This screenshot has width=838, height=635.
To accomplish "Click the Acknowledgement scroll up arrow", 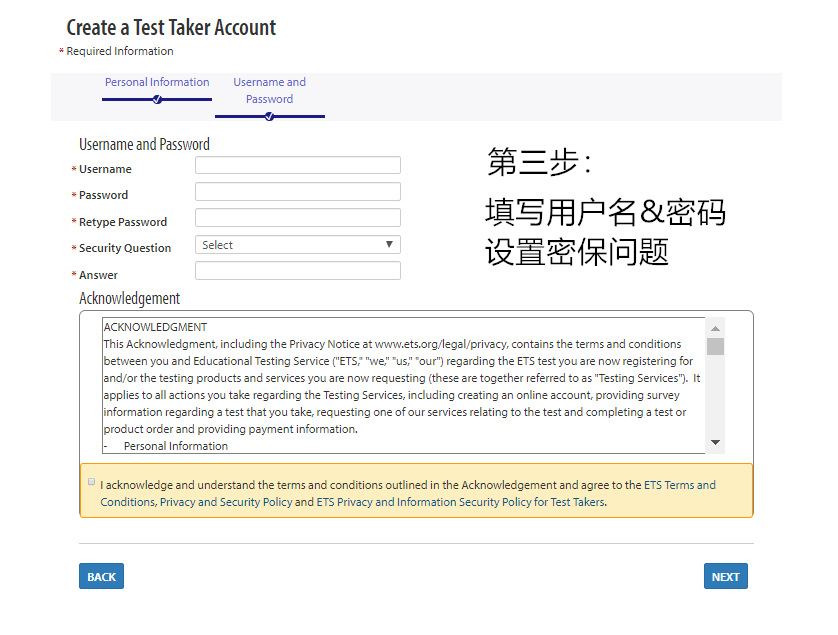I will click(x=715, y=328).
